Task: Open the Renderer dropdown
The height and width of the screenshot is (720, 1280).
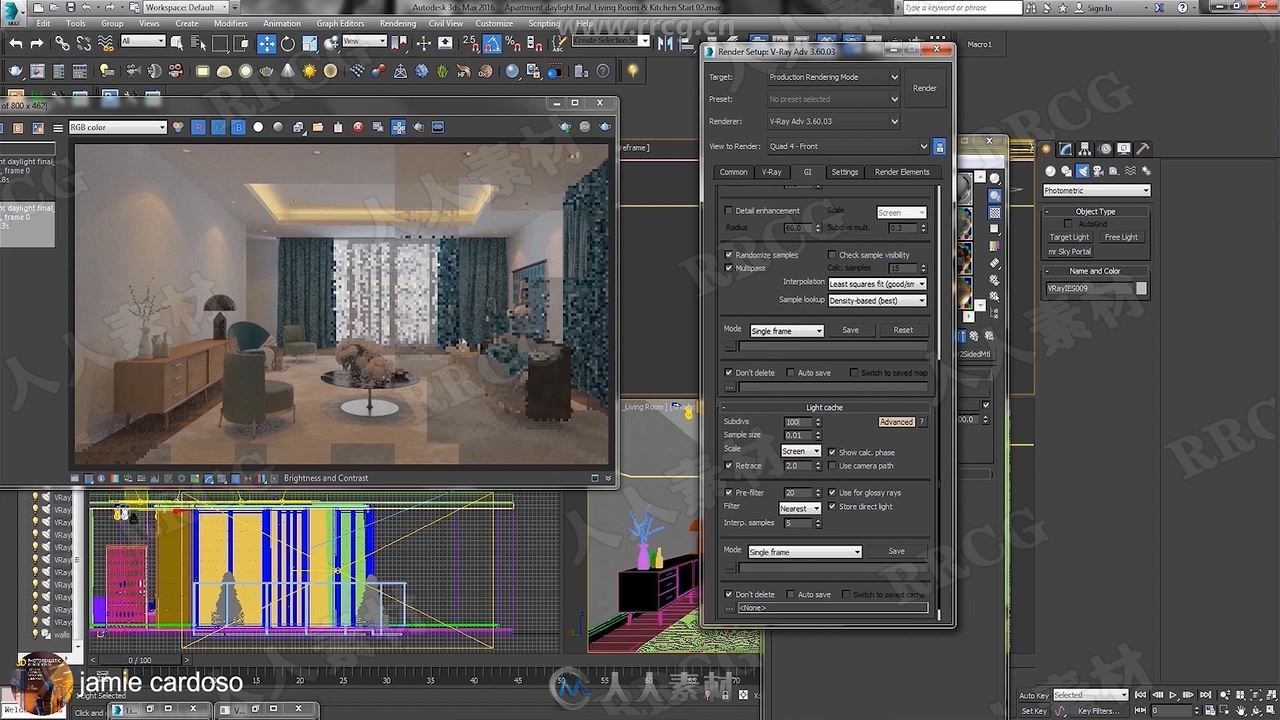Action: (x=833, y=121)
